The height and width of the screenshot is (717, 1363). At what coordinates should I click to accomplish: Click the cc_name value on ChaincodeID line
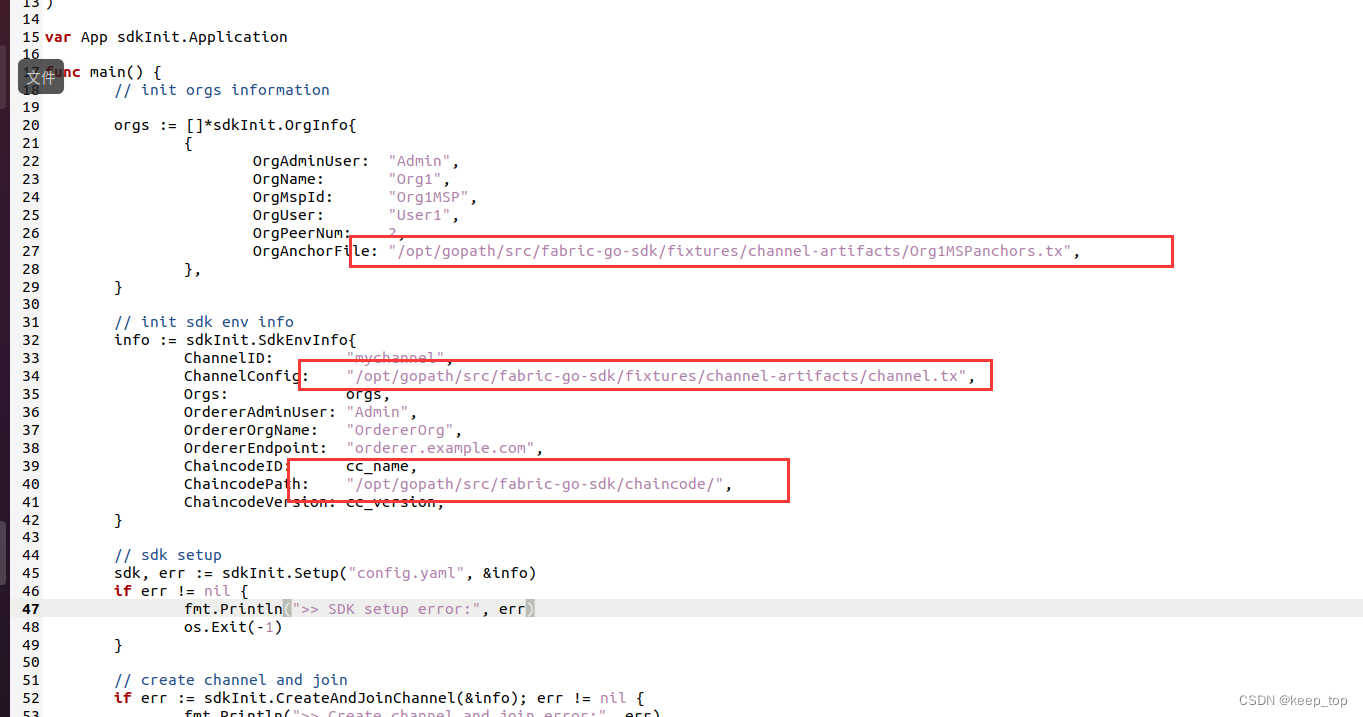(377, 466)
